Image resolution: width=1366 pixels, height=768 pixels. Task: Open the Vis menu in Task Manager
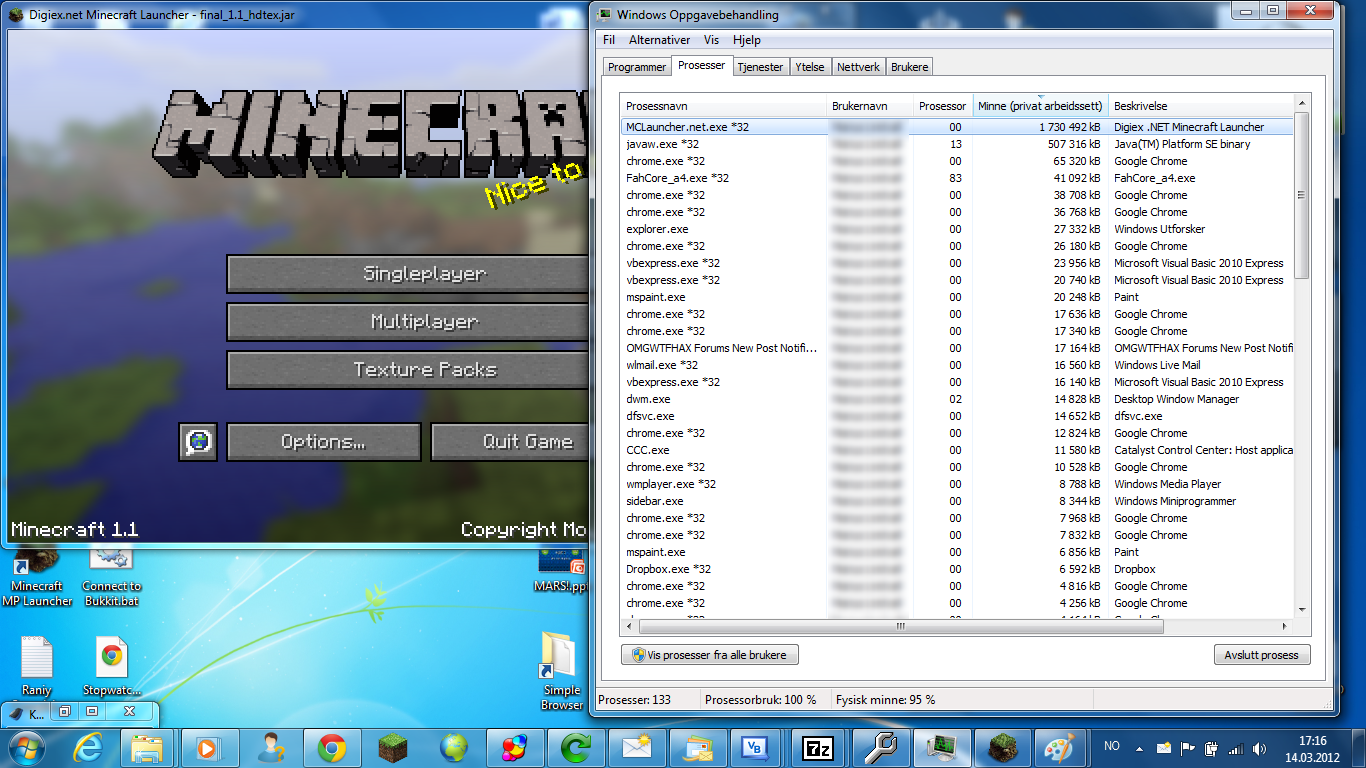point(711,40)
